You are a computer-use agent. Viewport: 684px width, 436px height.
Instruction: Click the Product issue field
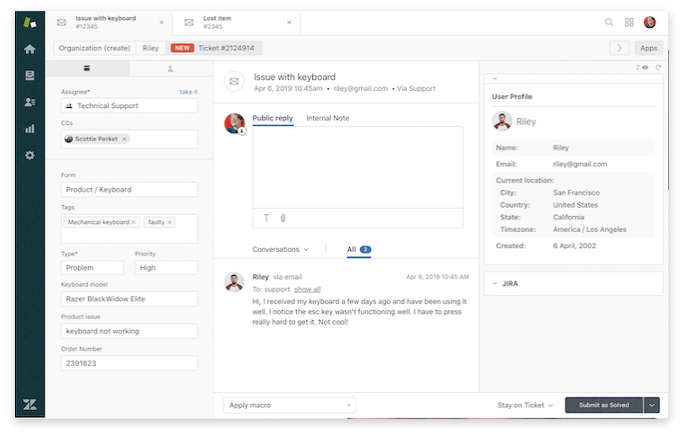pos(129,331)
